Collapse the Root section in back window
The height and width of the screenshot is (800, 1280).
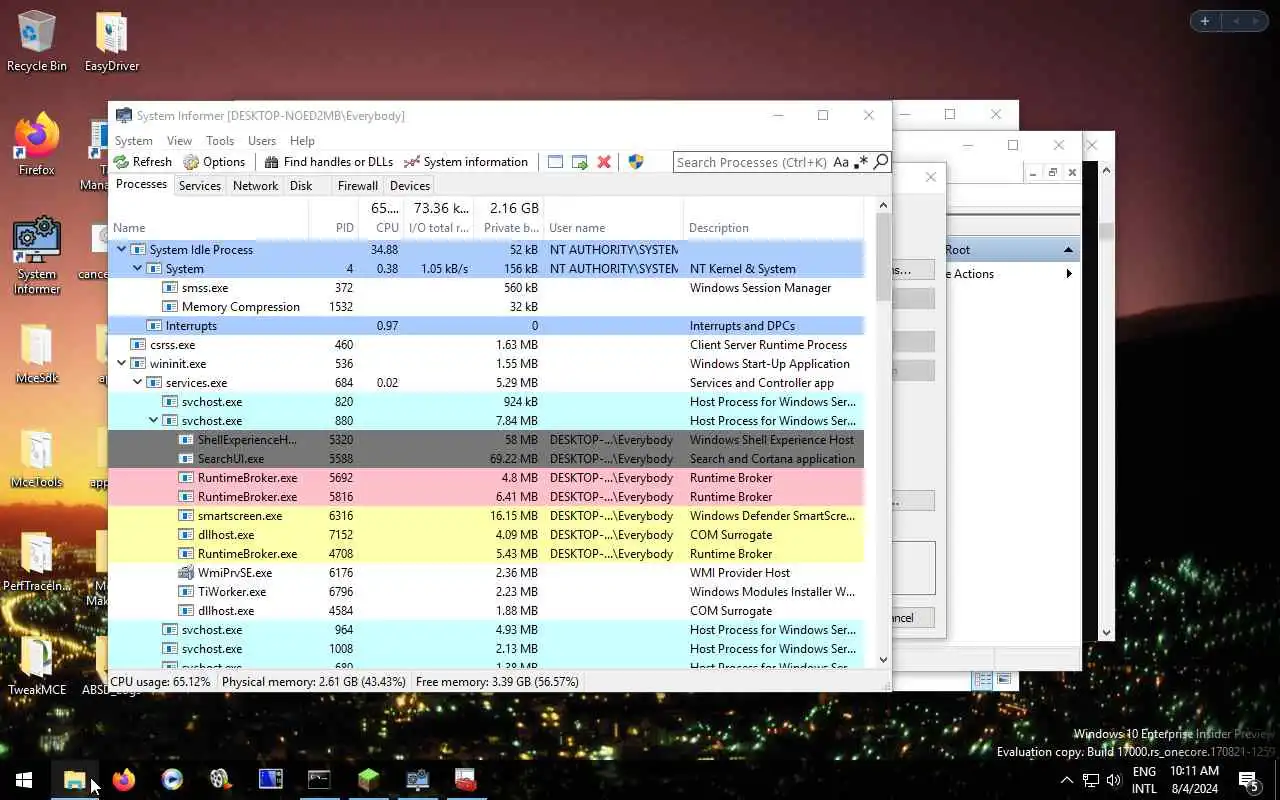1068,250
